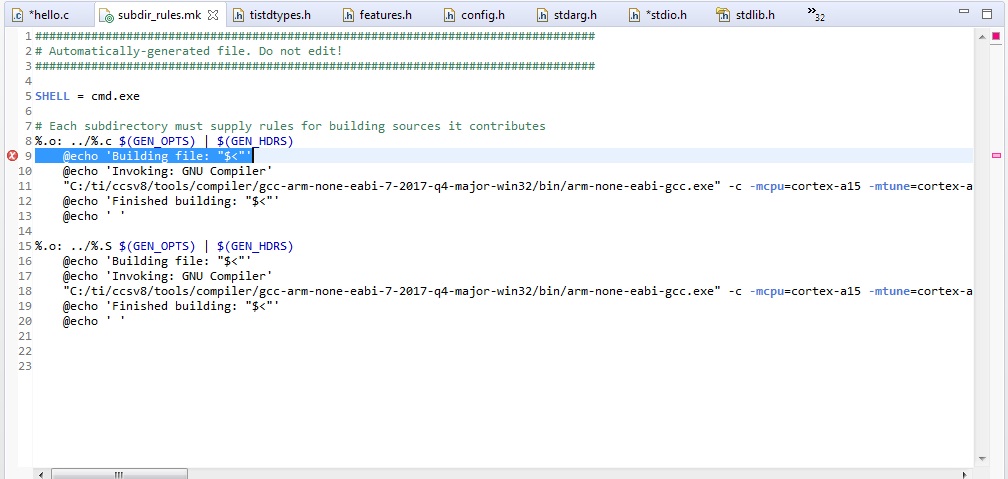Screen dimensions: 1008x479
Task: Close the subdir_rules.mk tab
Action: pyautogui.click(x=213, y=14)
